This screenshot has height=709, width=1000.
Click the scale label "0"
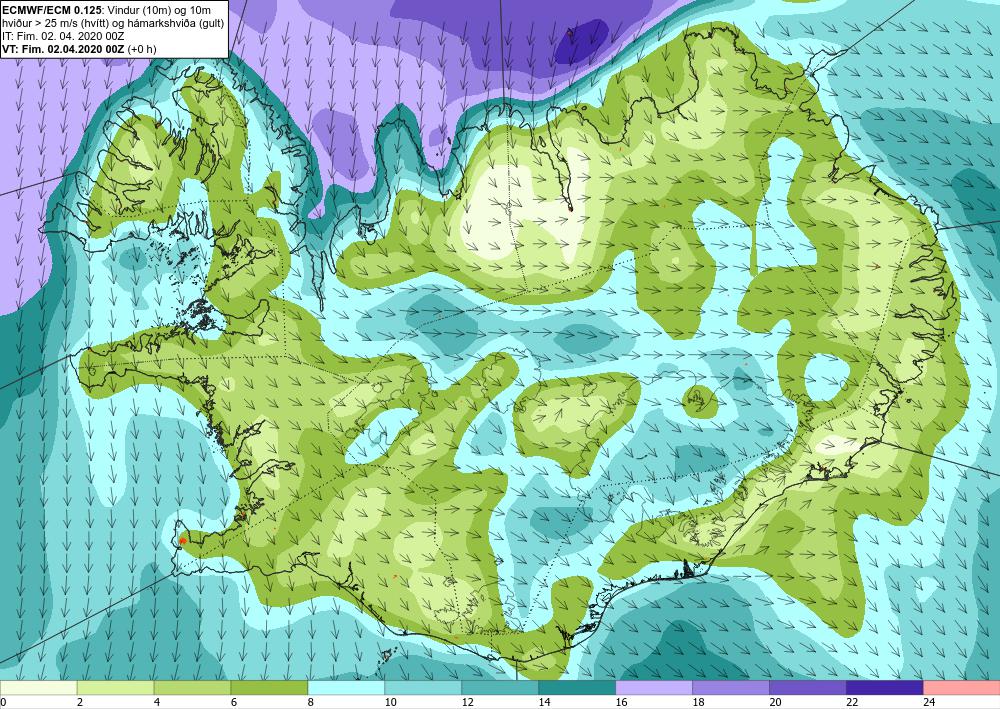(x=3, y=702)
